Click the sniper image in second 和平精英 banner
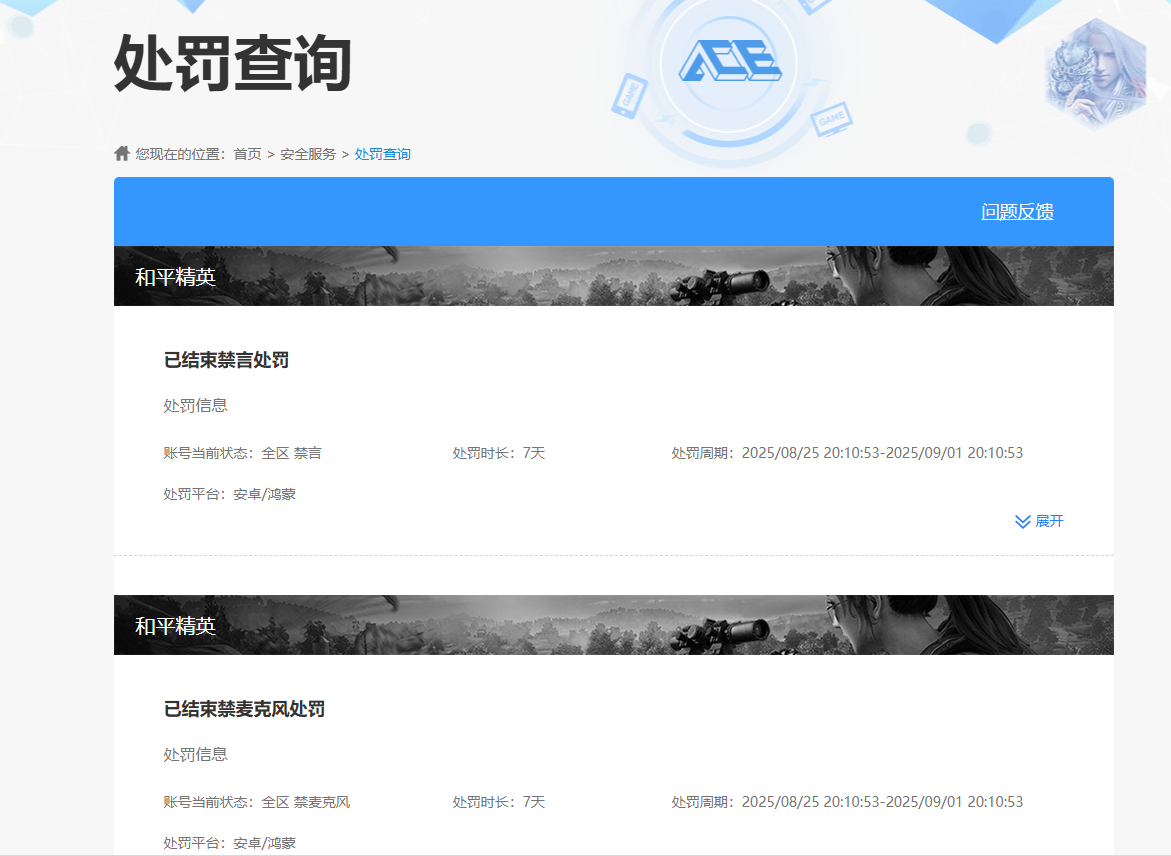The image size is (1171, 856). (720, 632)
